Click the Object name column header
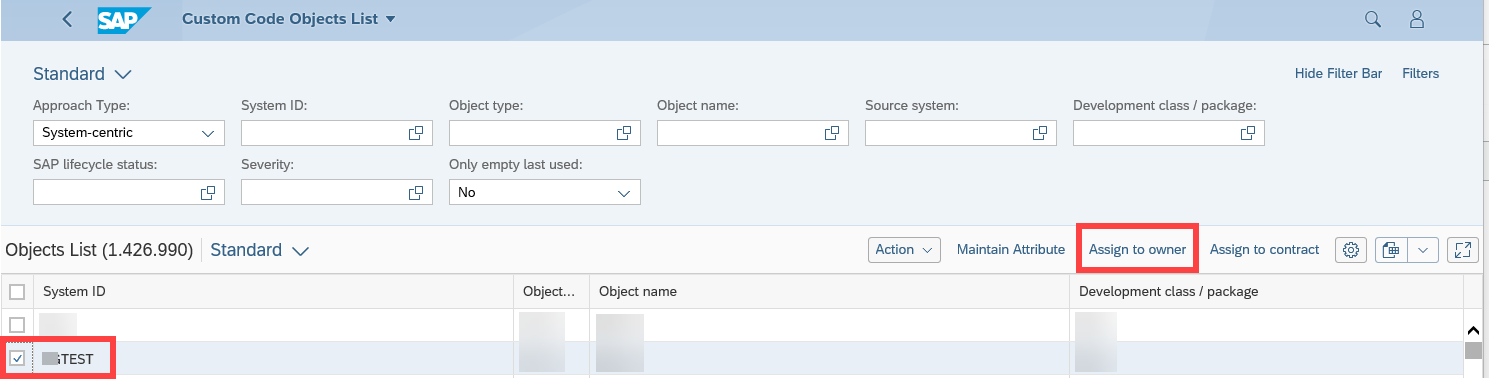The image size is (1489, 379). (829, 292)
